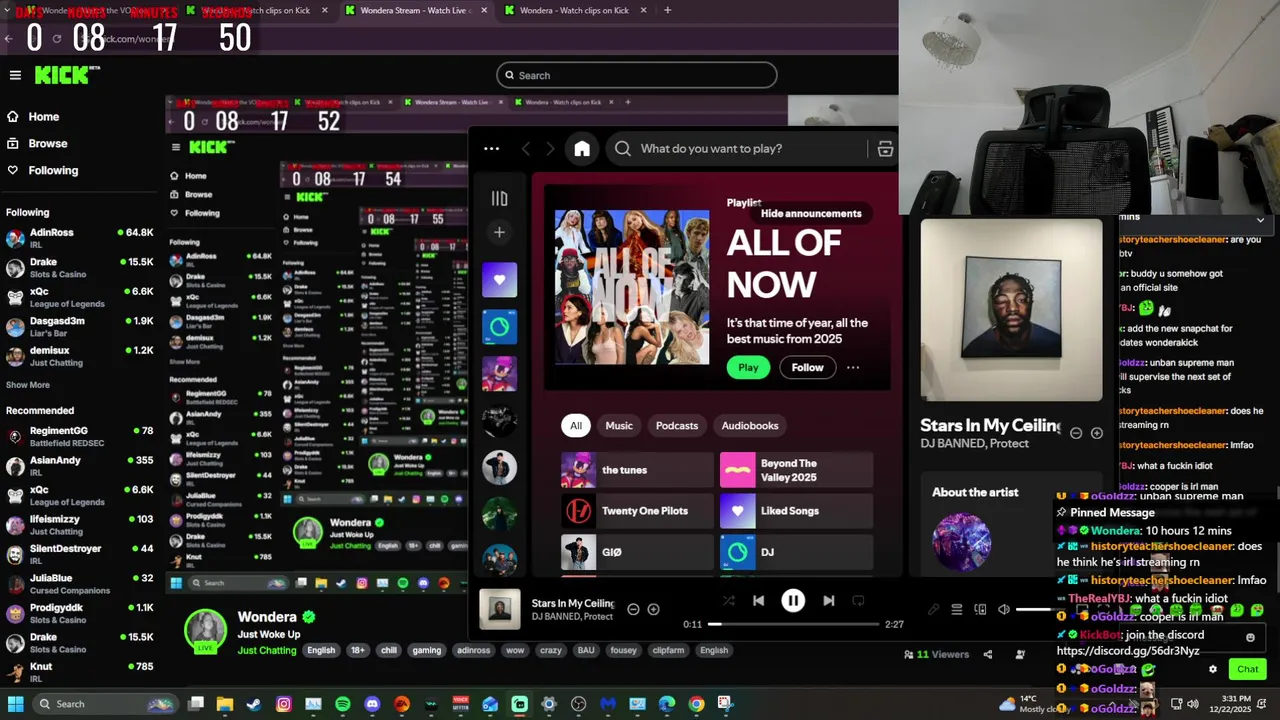This screenshot has height=720, width=1280.
Task: Open Liked Songs heart tile in Spotify sidebar
Action: tap(499, 280)
